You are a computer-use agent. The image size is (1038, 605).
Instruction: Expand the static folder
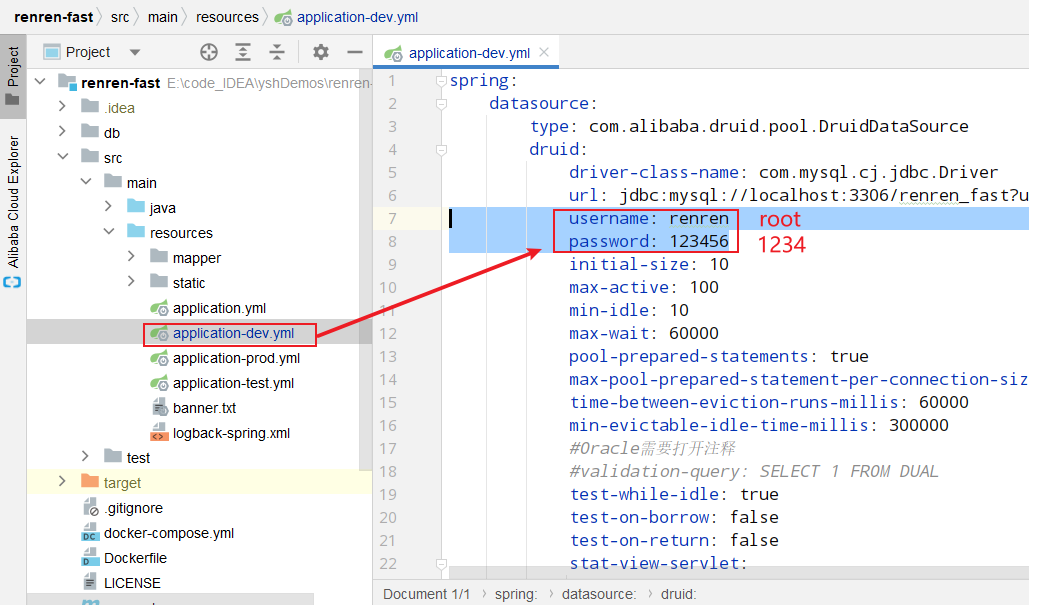coord(131,282)
